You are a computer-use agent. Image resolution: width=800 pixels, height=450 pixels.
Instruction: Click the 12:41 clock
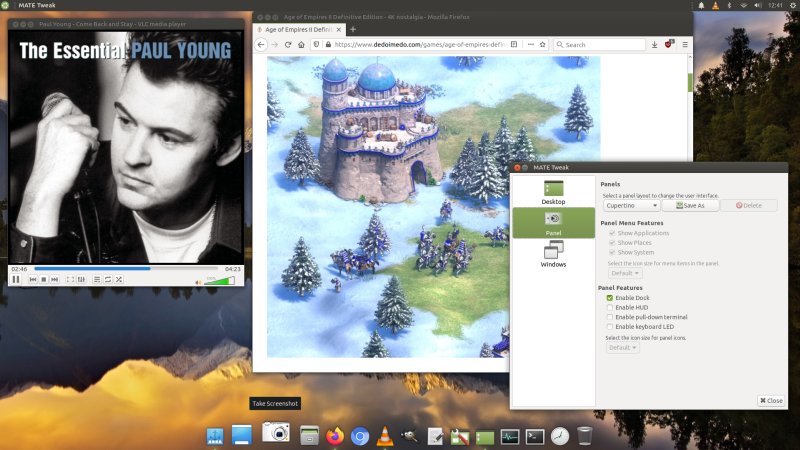pyautogui.click(x=775, y=5)
